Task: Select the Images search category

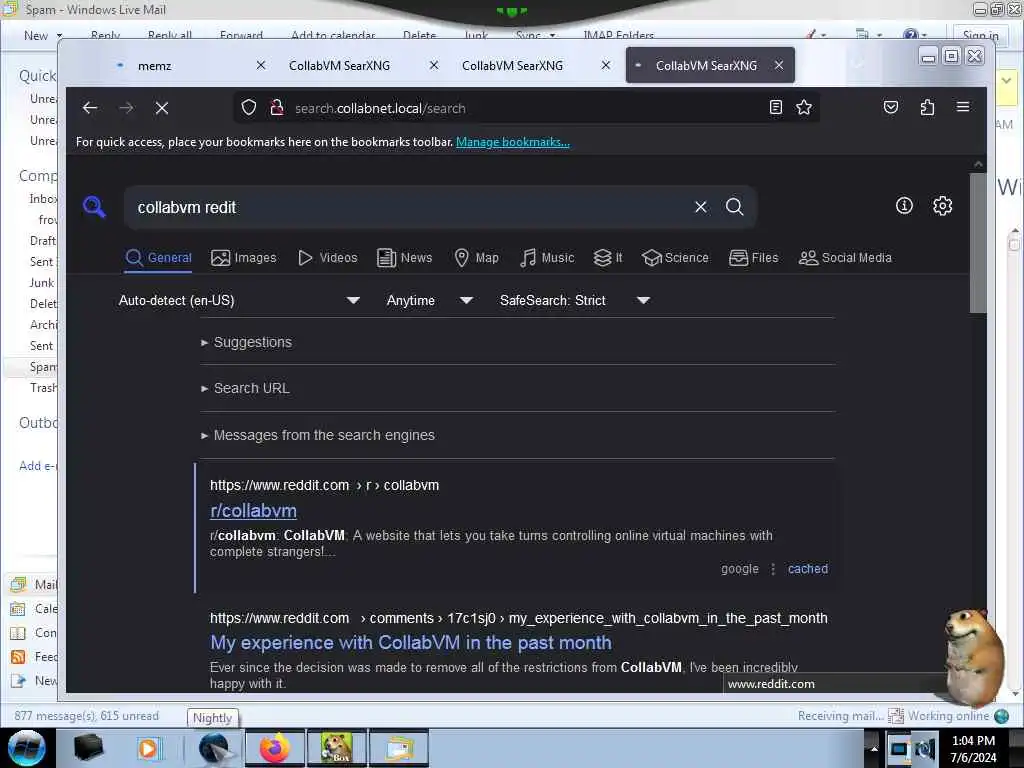Action: tap(244, 257)
